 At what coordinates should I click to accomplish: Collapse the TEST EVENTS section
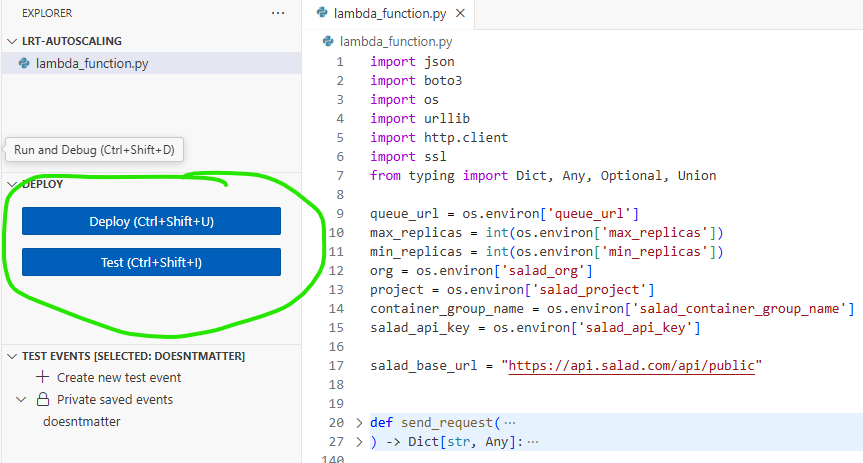(x=12, y=356)
